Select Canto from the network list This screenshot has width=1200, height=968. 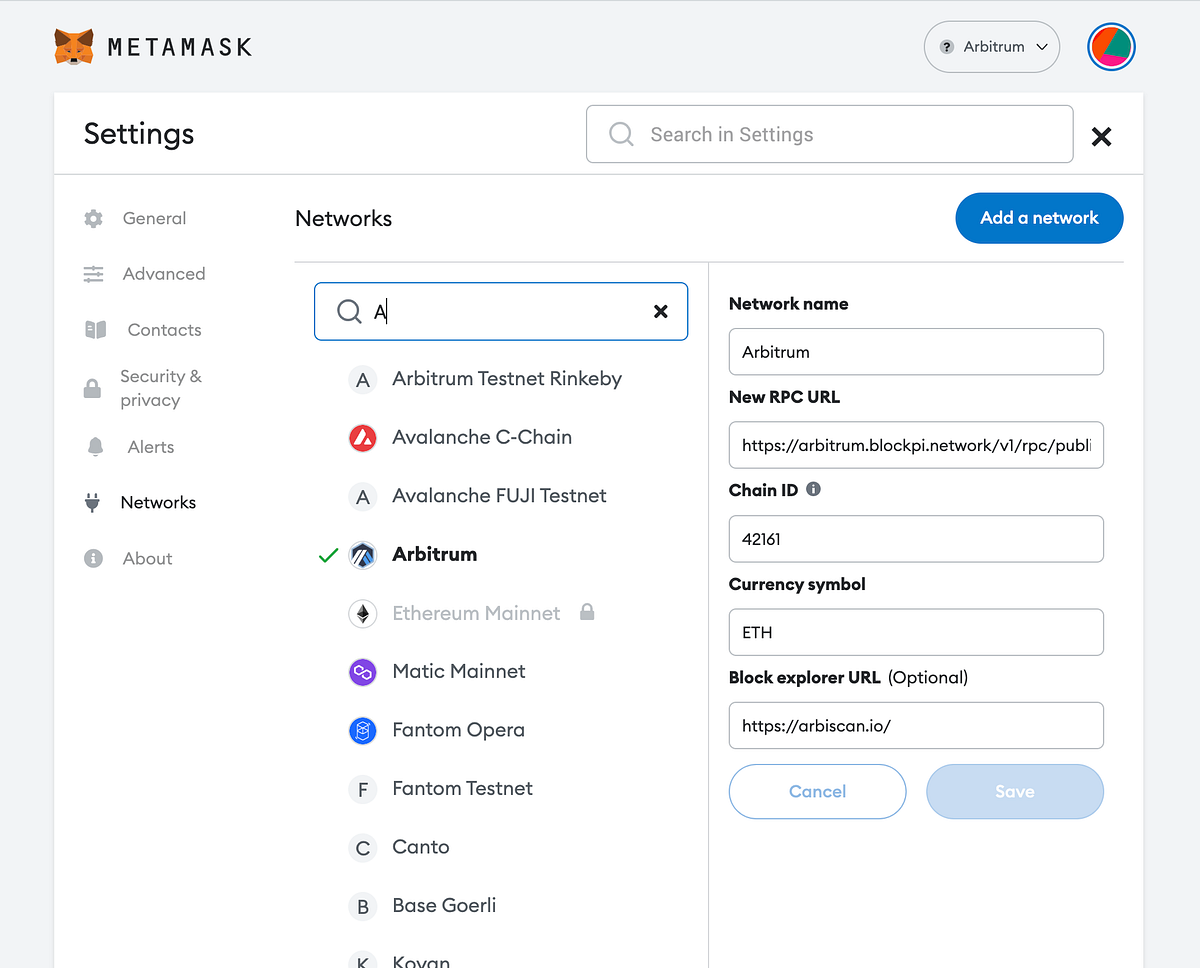[421, 847]
